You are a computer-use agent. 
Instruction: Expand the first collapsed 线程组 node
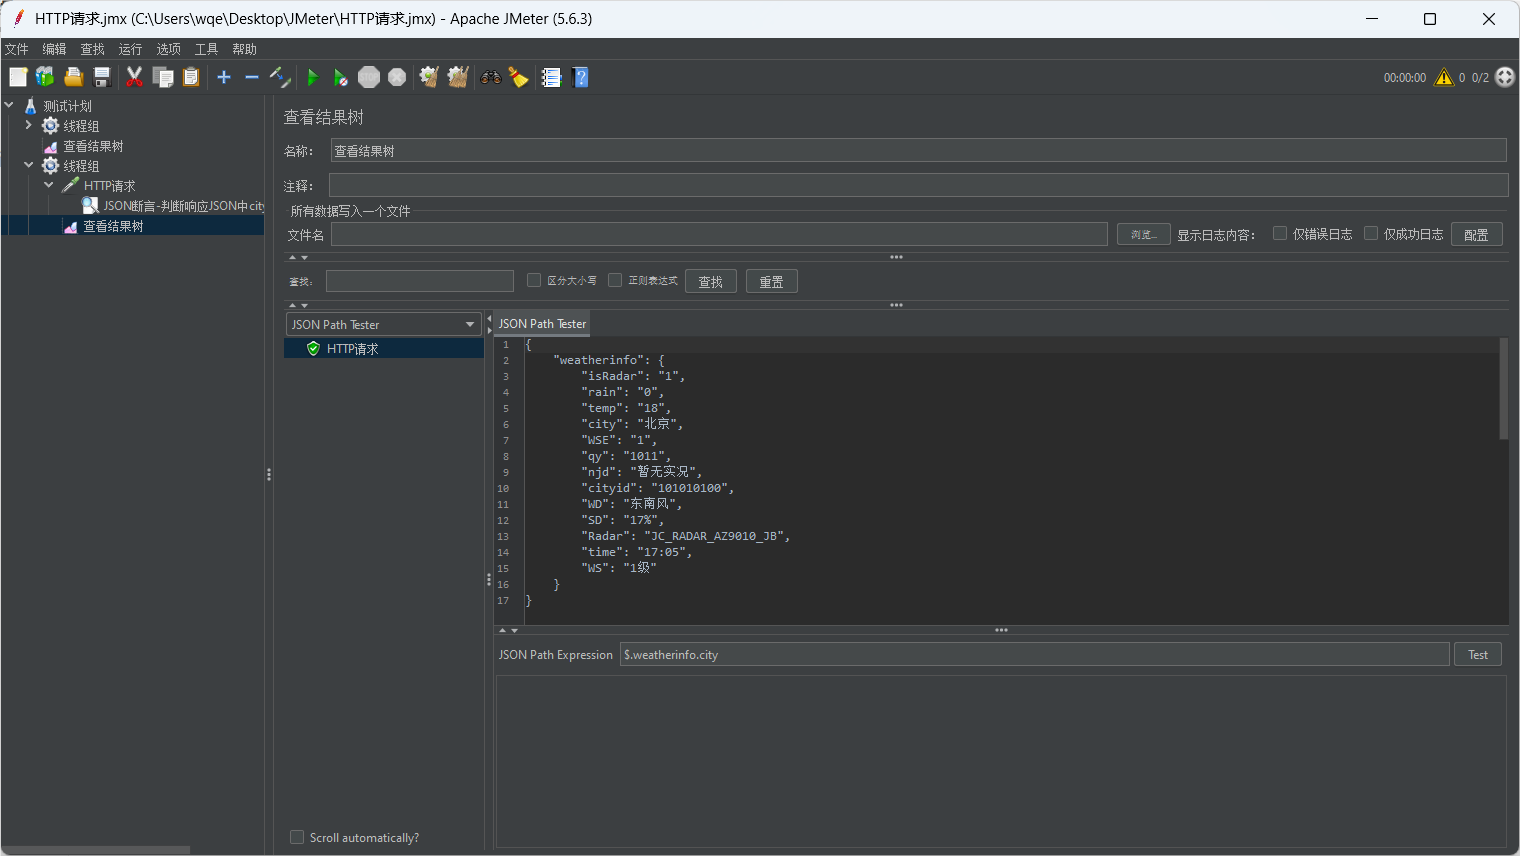point(28,125)
